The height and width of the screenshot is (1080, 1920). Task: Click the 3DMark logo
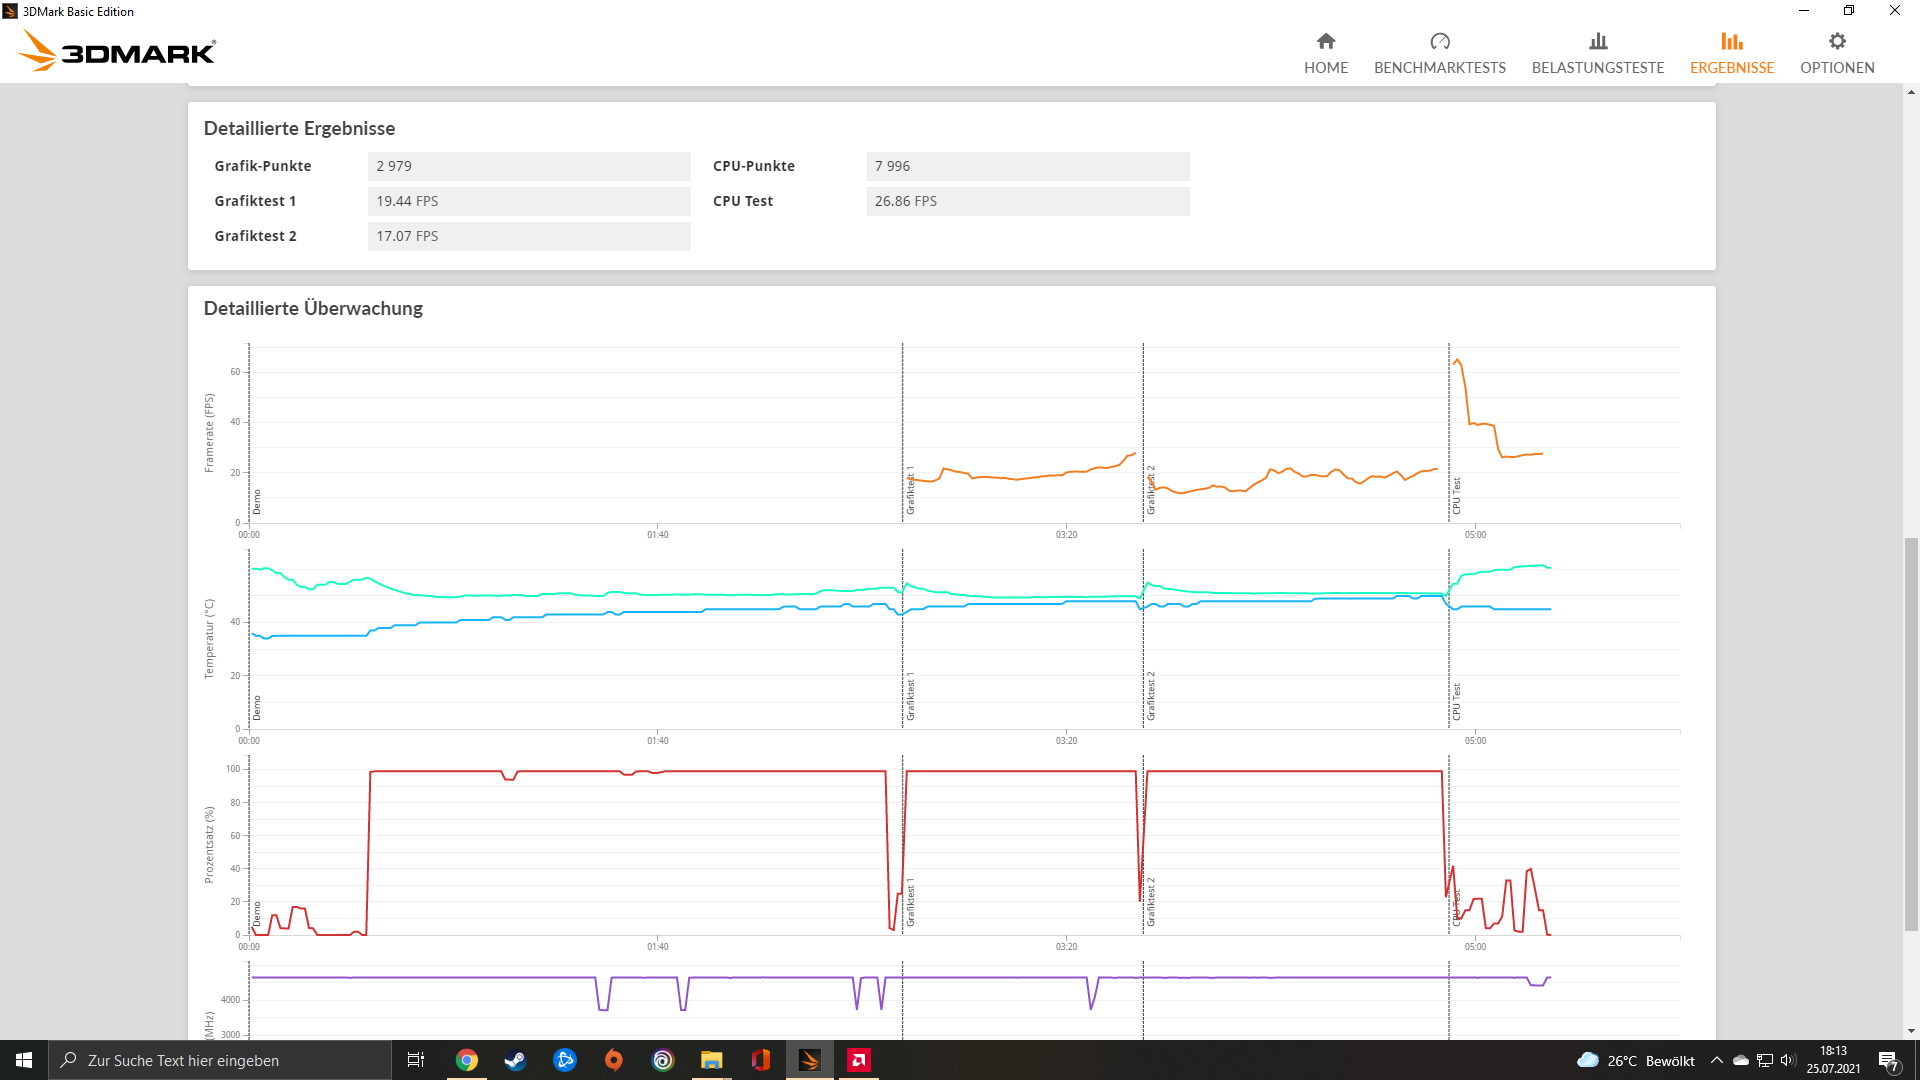[118, 50]
